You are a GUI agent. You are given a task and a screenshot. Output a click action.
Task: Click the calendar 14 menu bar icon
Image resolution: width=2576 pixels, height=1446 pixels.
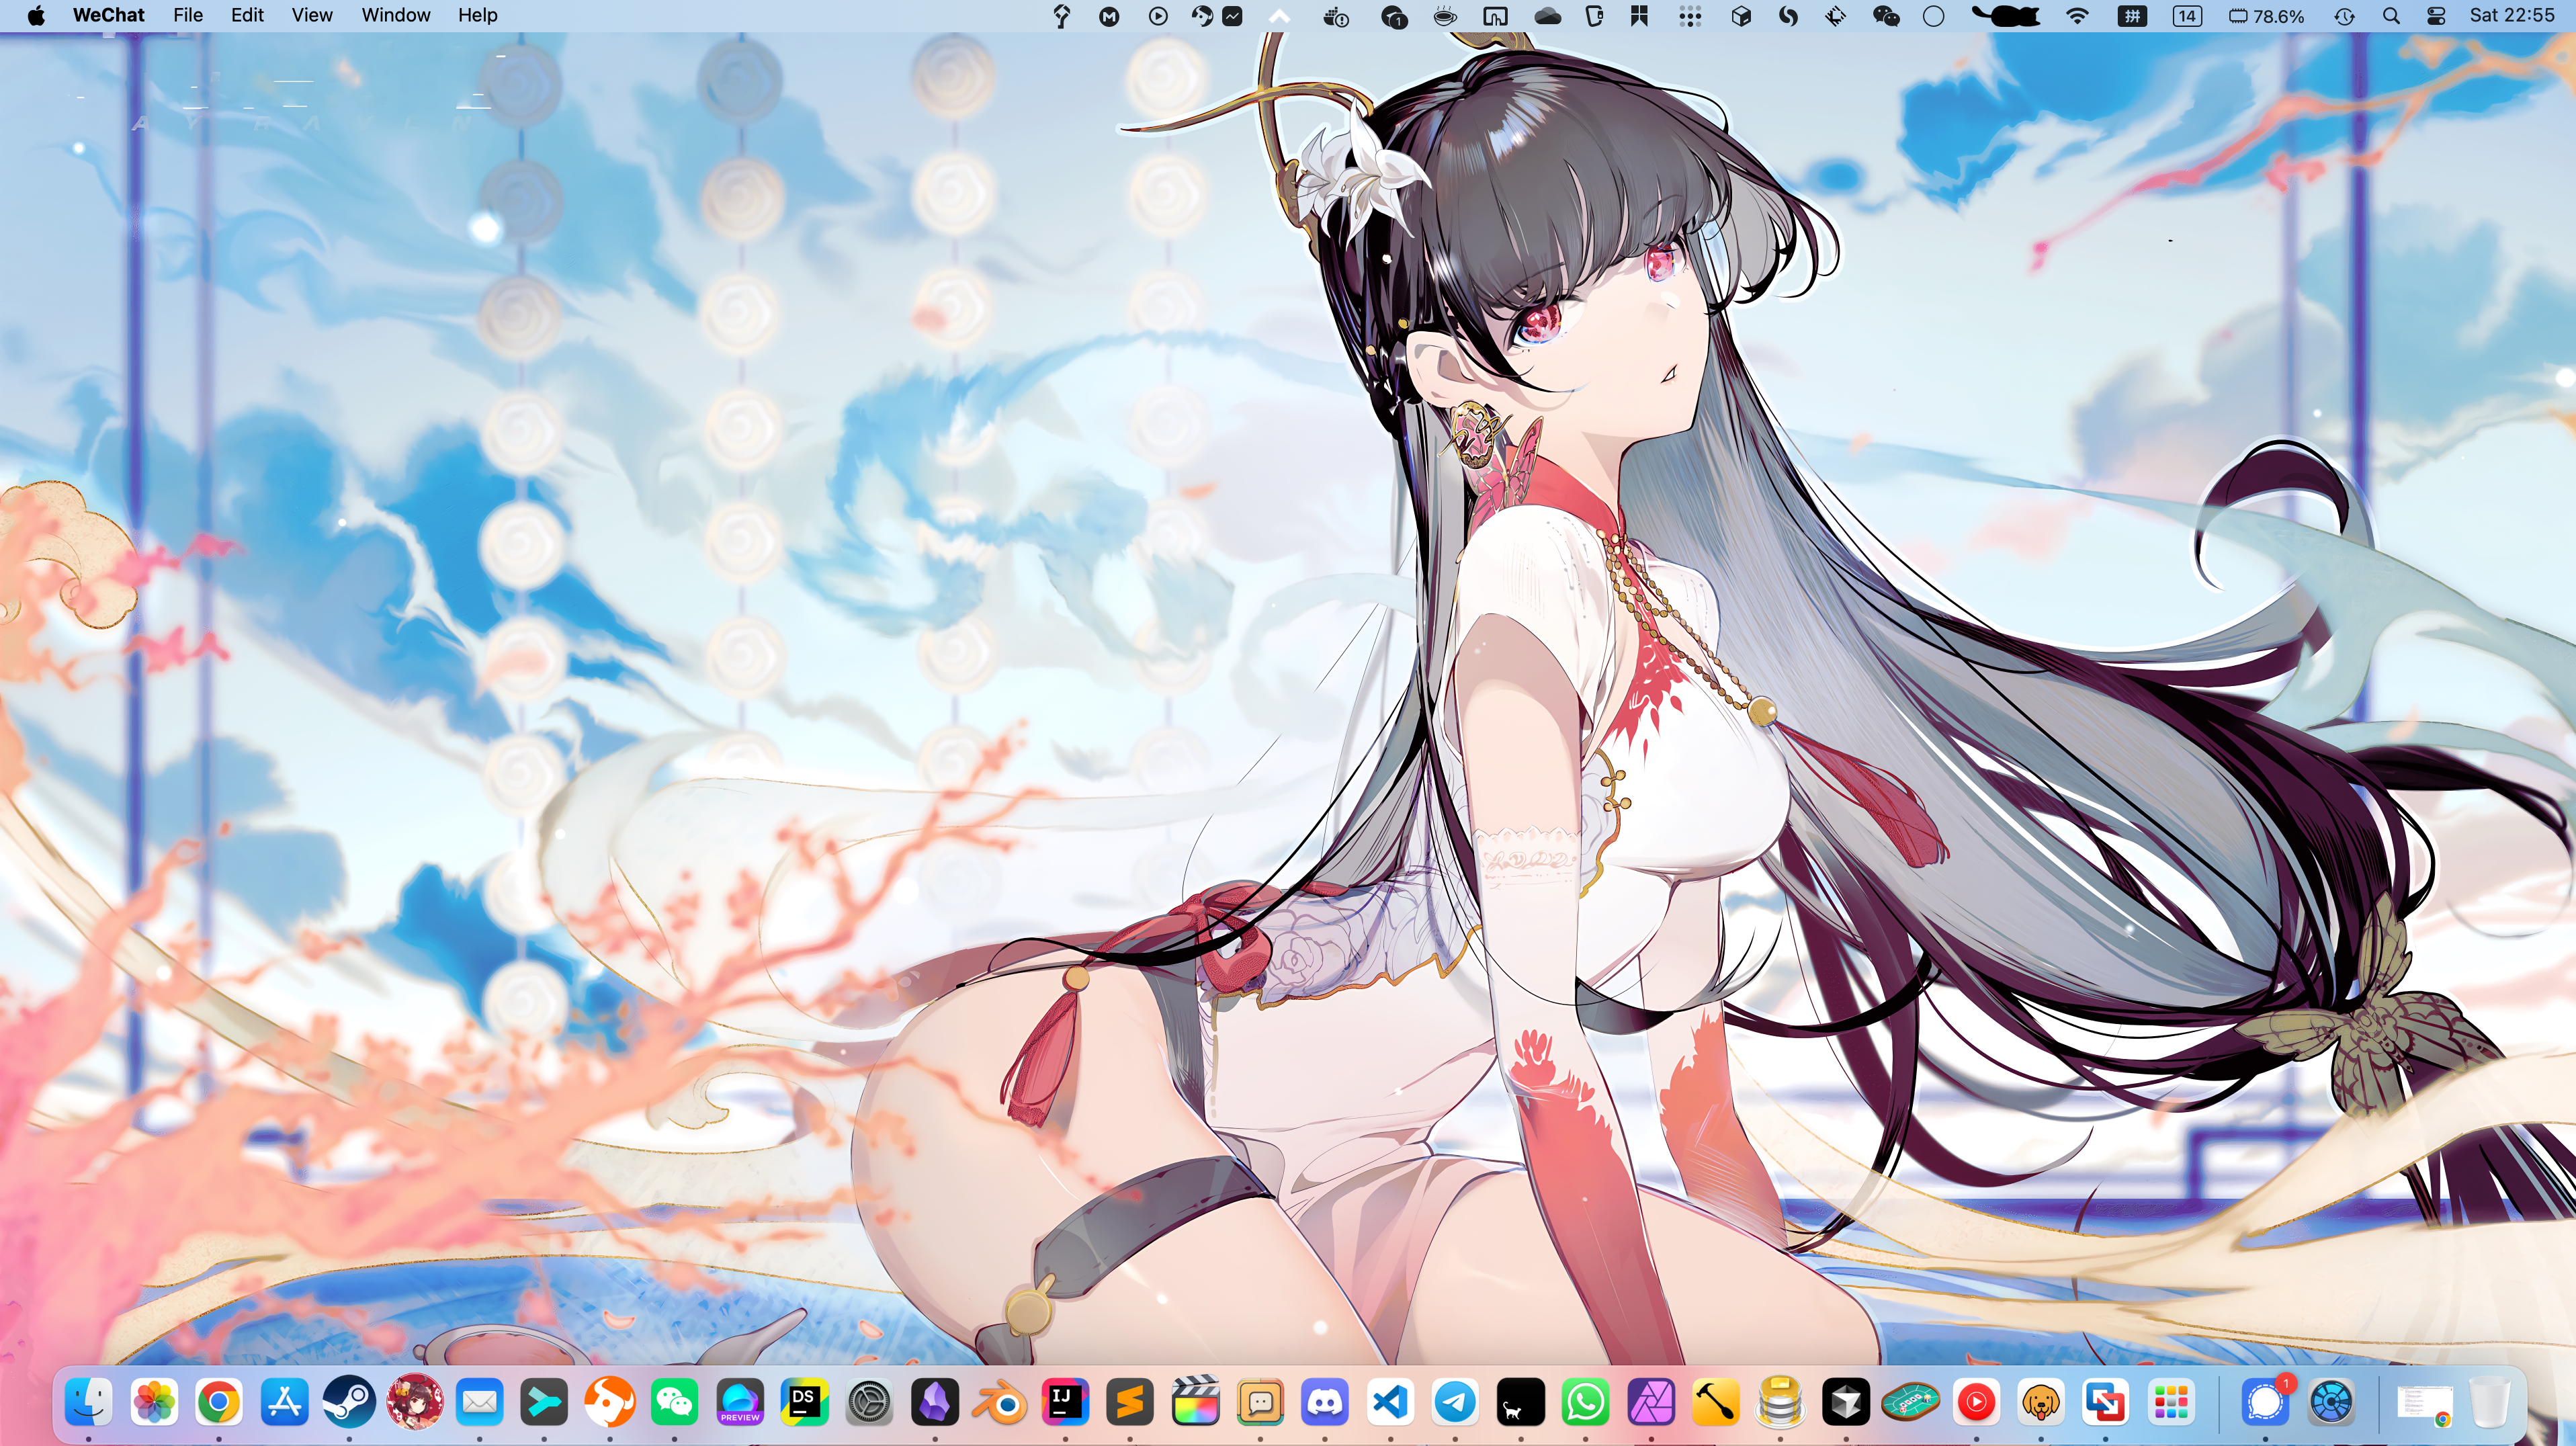tap(2187, 16)
